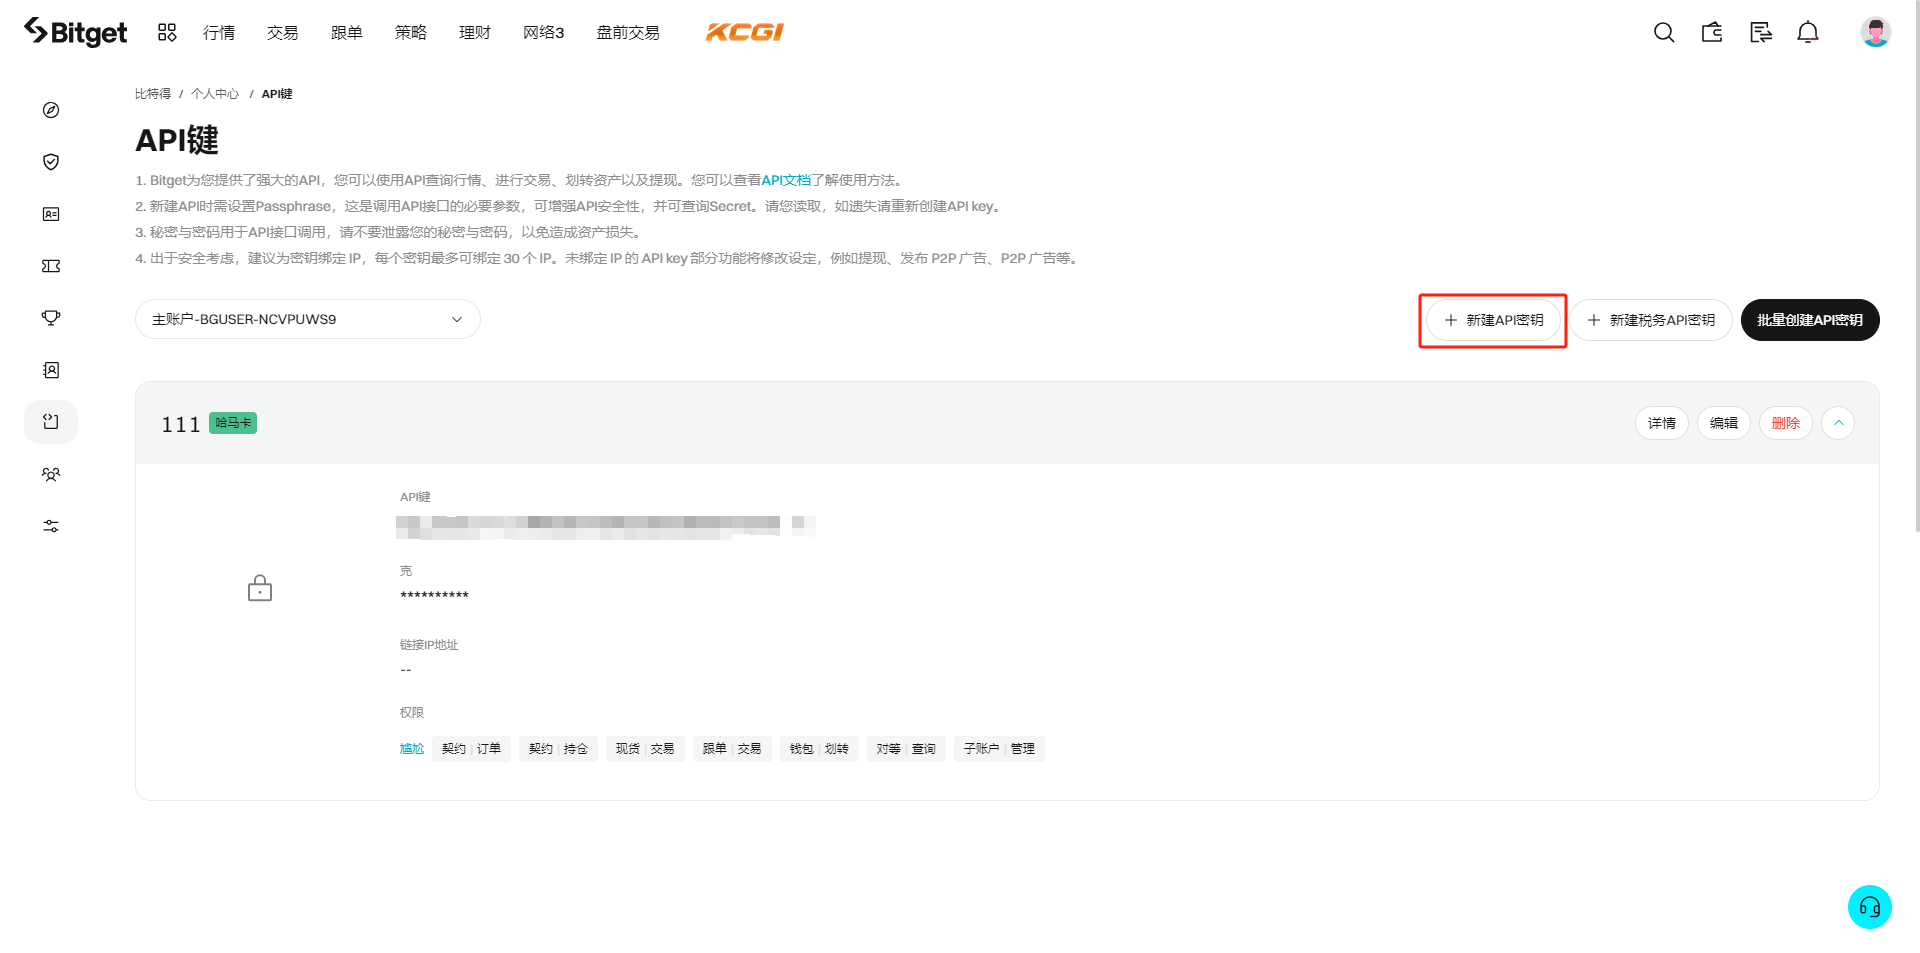Click the settings sliders icon in sidebar
1920x953 pixels.
(x=51, y=526)
